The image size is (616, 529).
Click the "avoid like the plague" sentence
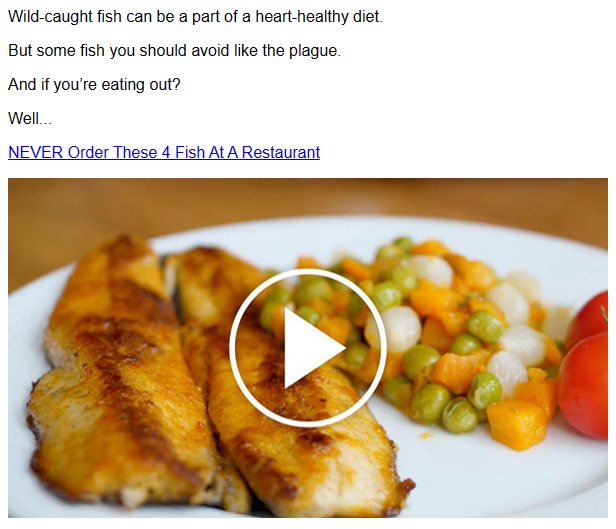174,51
